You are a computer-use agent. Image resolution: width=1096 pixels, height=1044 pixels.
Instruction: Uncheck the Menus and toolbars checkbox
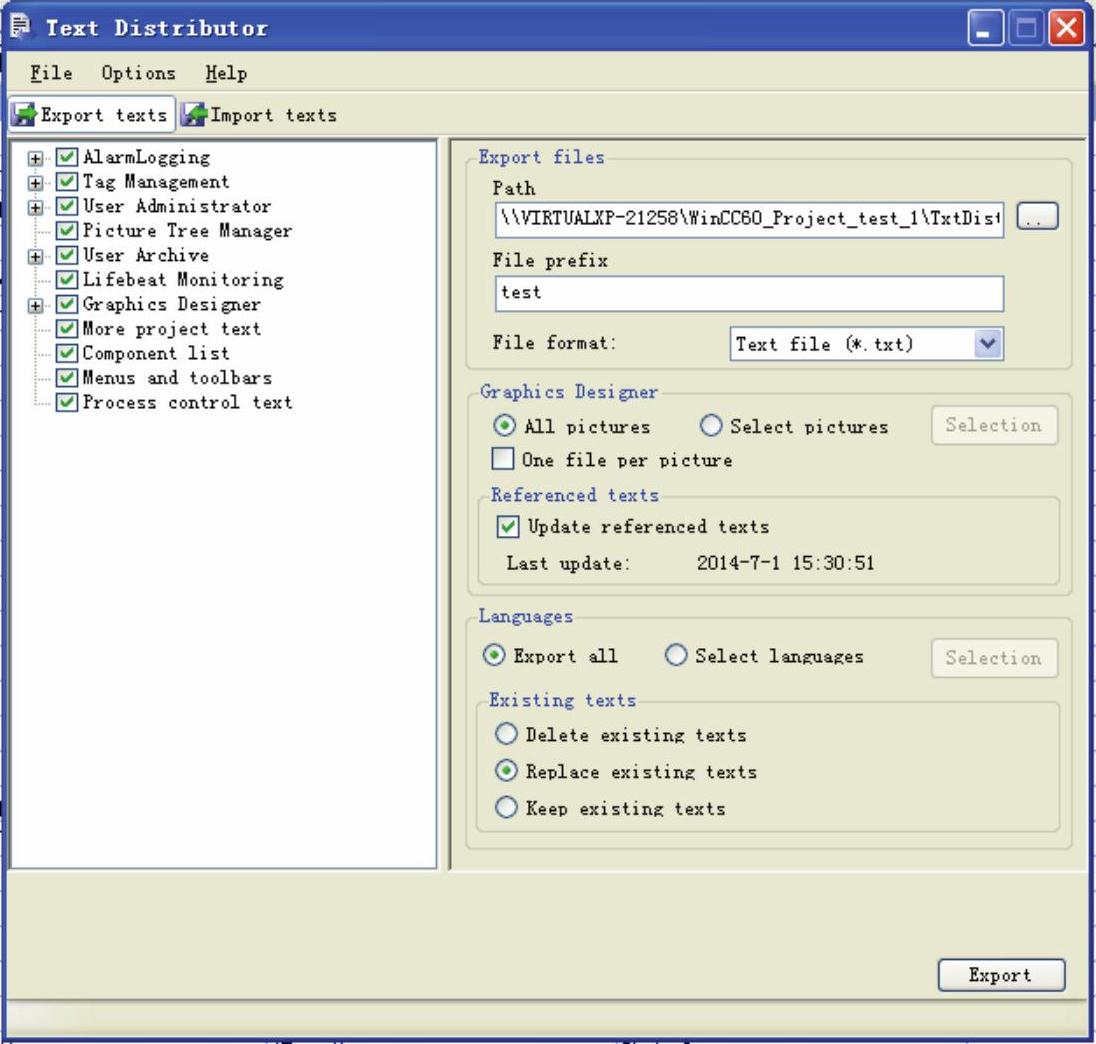pos(66,378)
